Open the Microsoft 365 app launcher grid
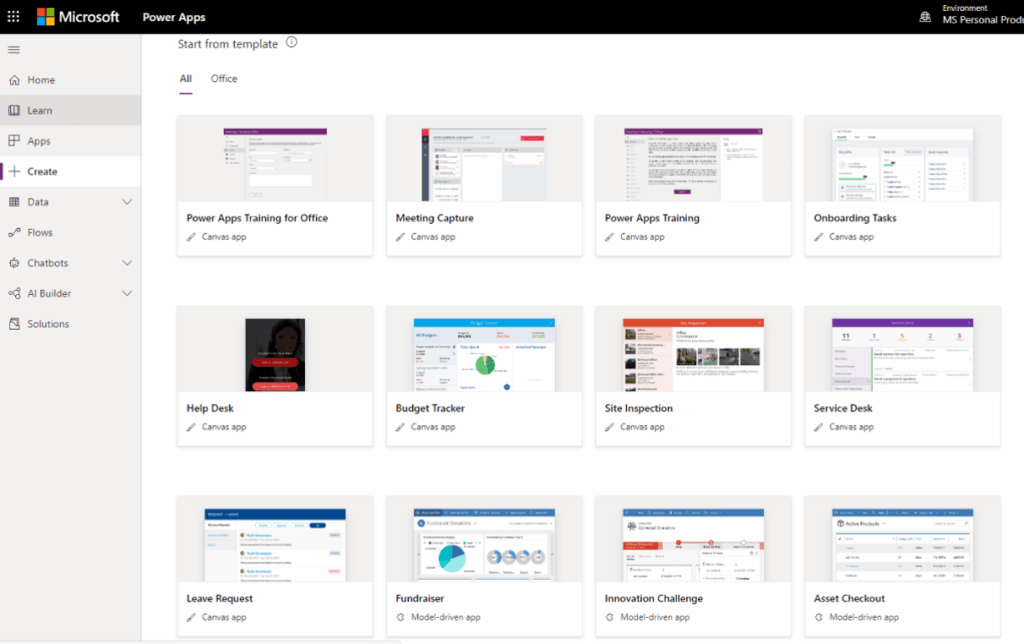This screenshot has height=644, width=1024. [13, 16]
